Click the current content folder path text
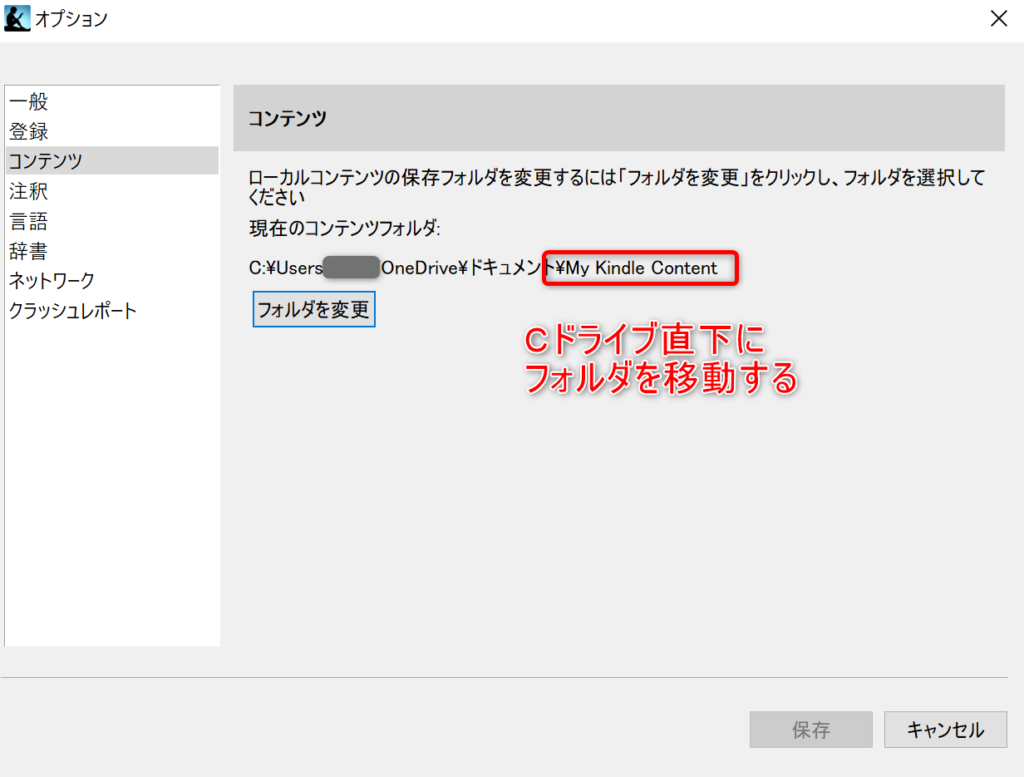This screenshot has width=1024, height=777. tap(483, 268)
